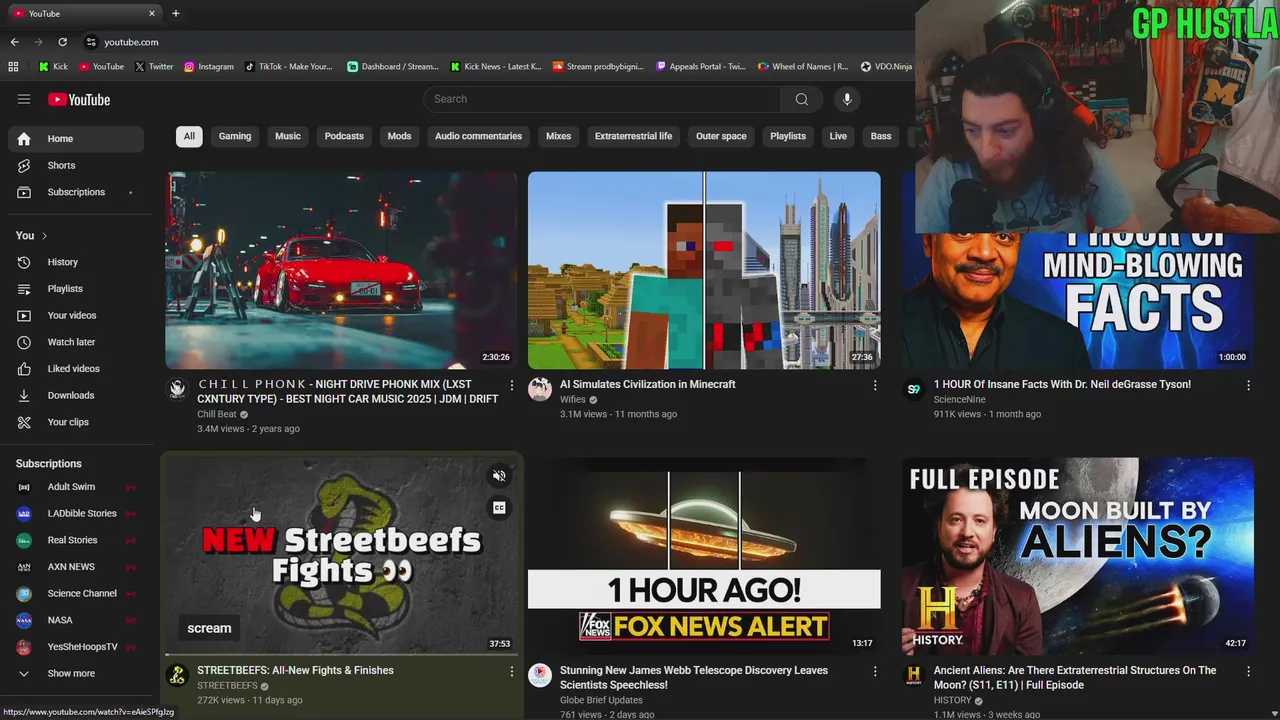Select the Audio commentaries chip
This screenshot has width=1280, height=720.
(x=478, y=136)
